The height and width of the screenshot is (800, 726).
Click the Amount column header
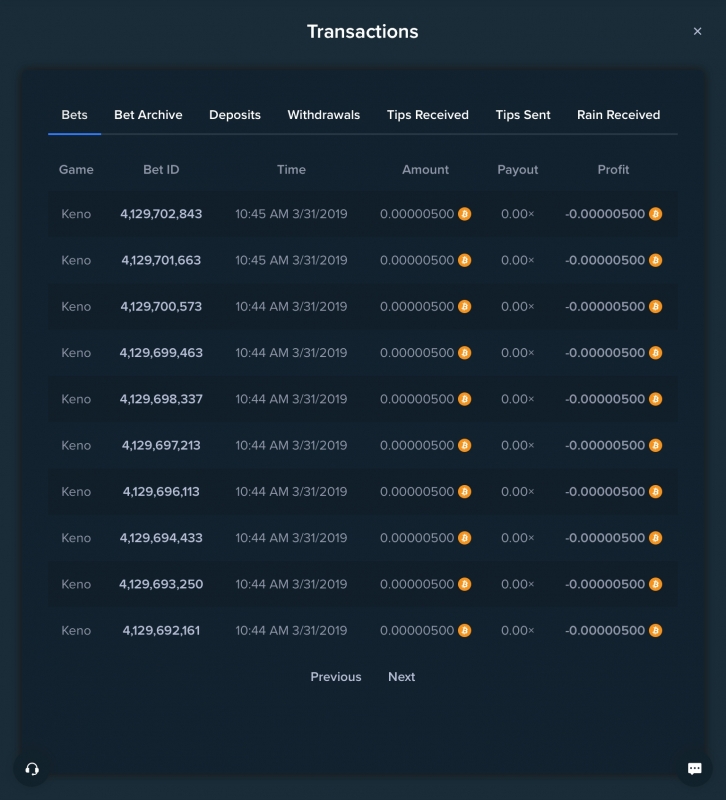[425, 169]
